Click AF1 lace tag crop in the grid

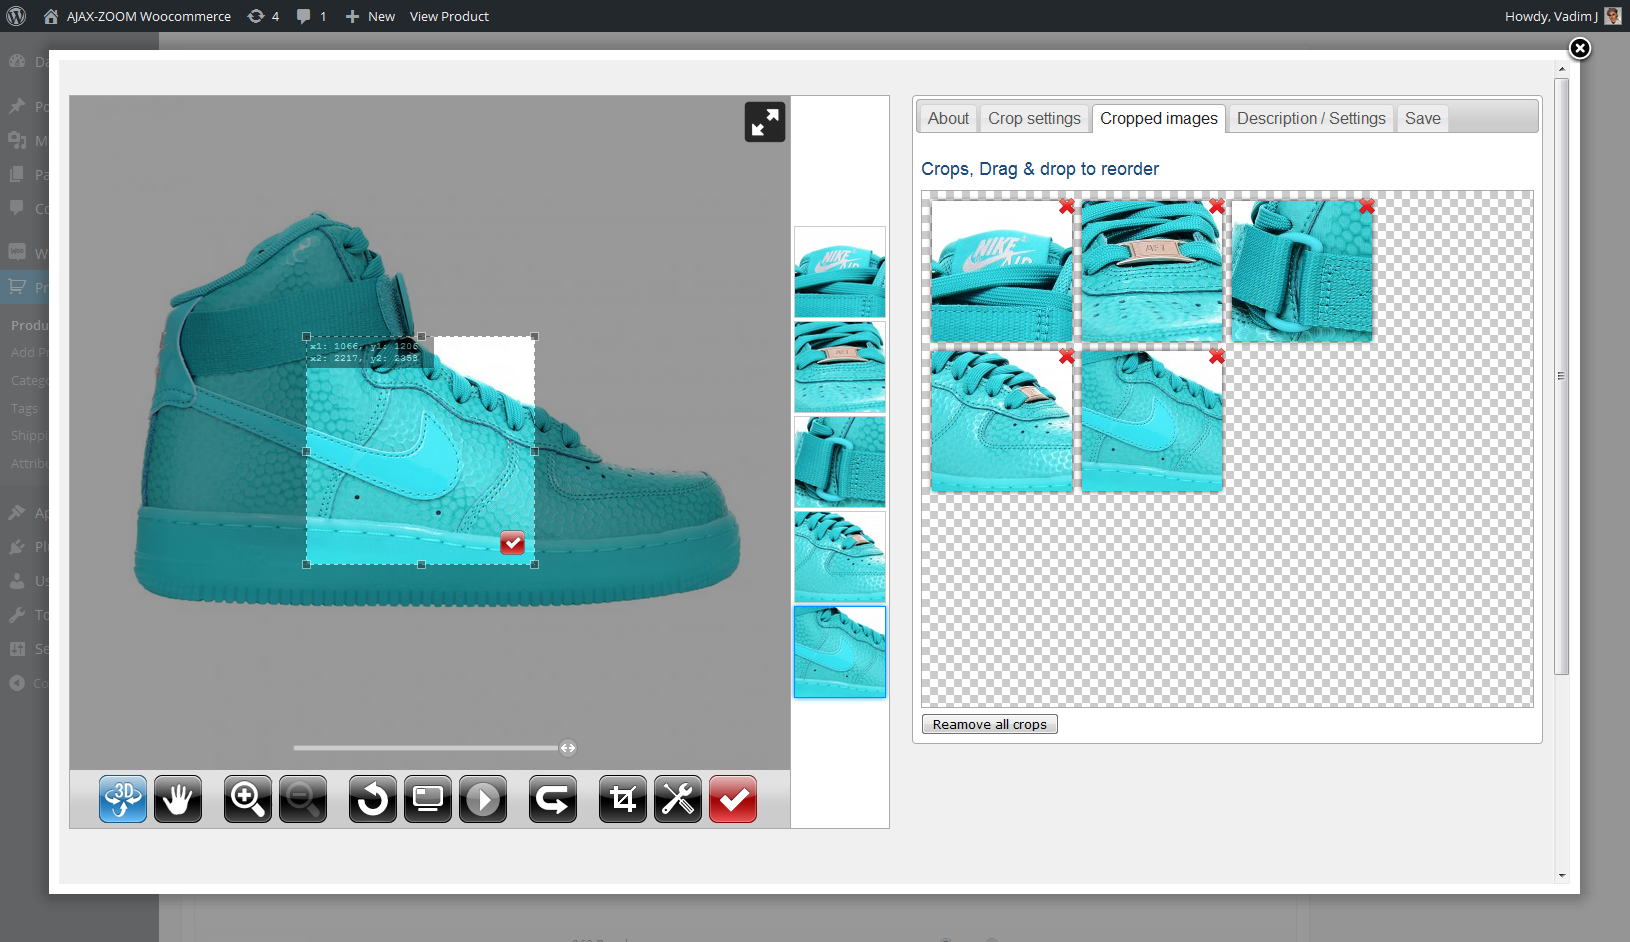tap(1151, 271)
